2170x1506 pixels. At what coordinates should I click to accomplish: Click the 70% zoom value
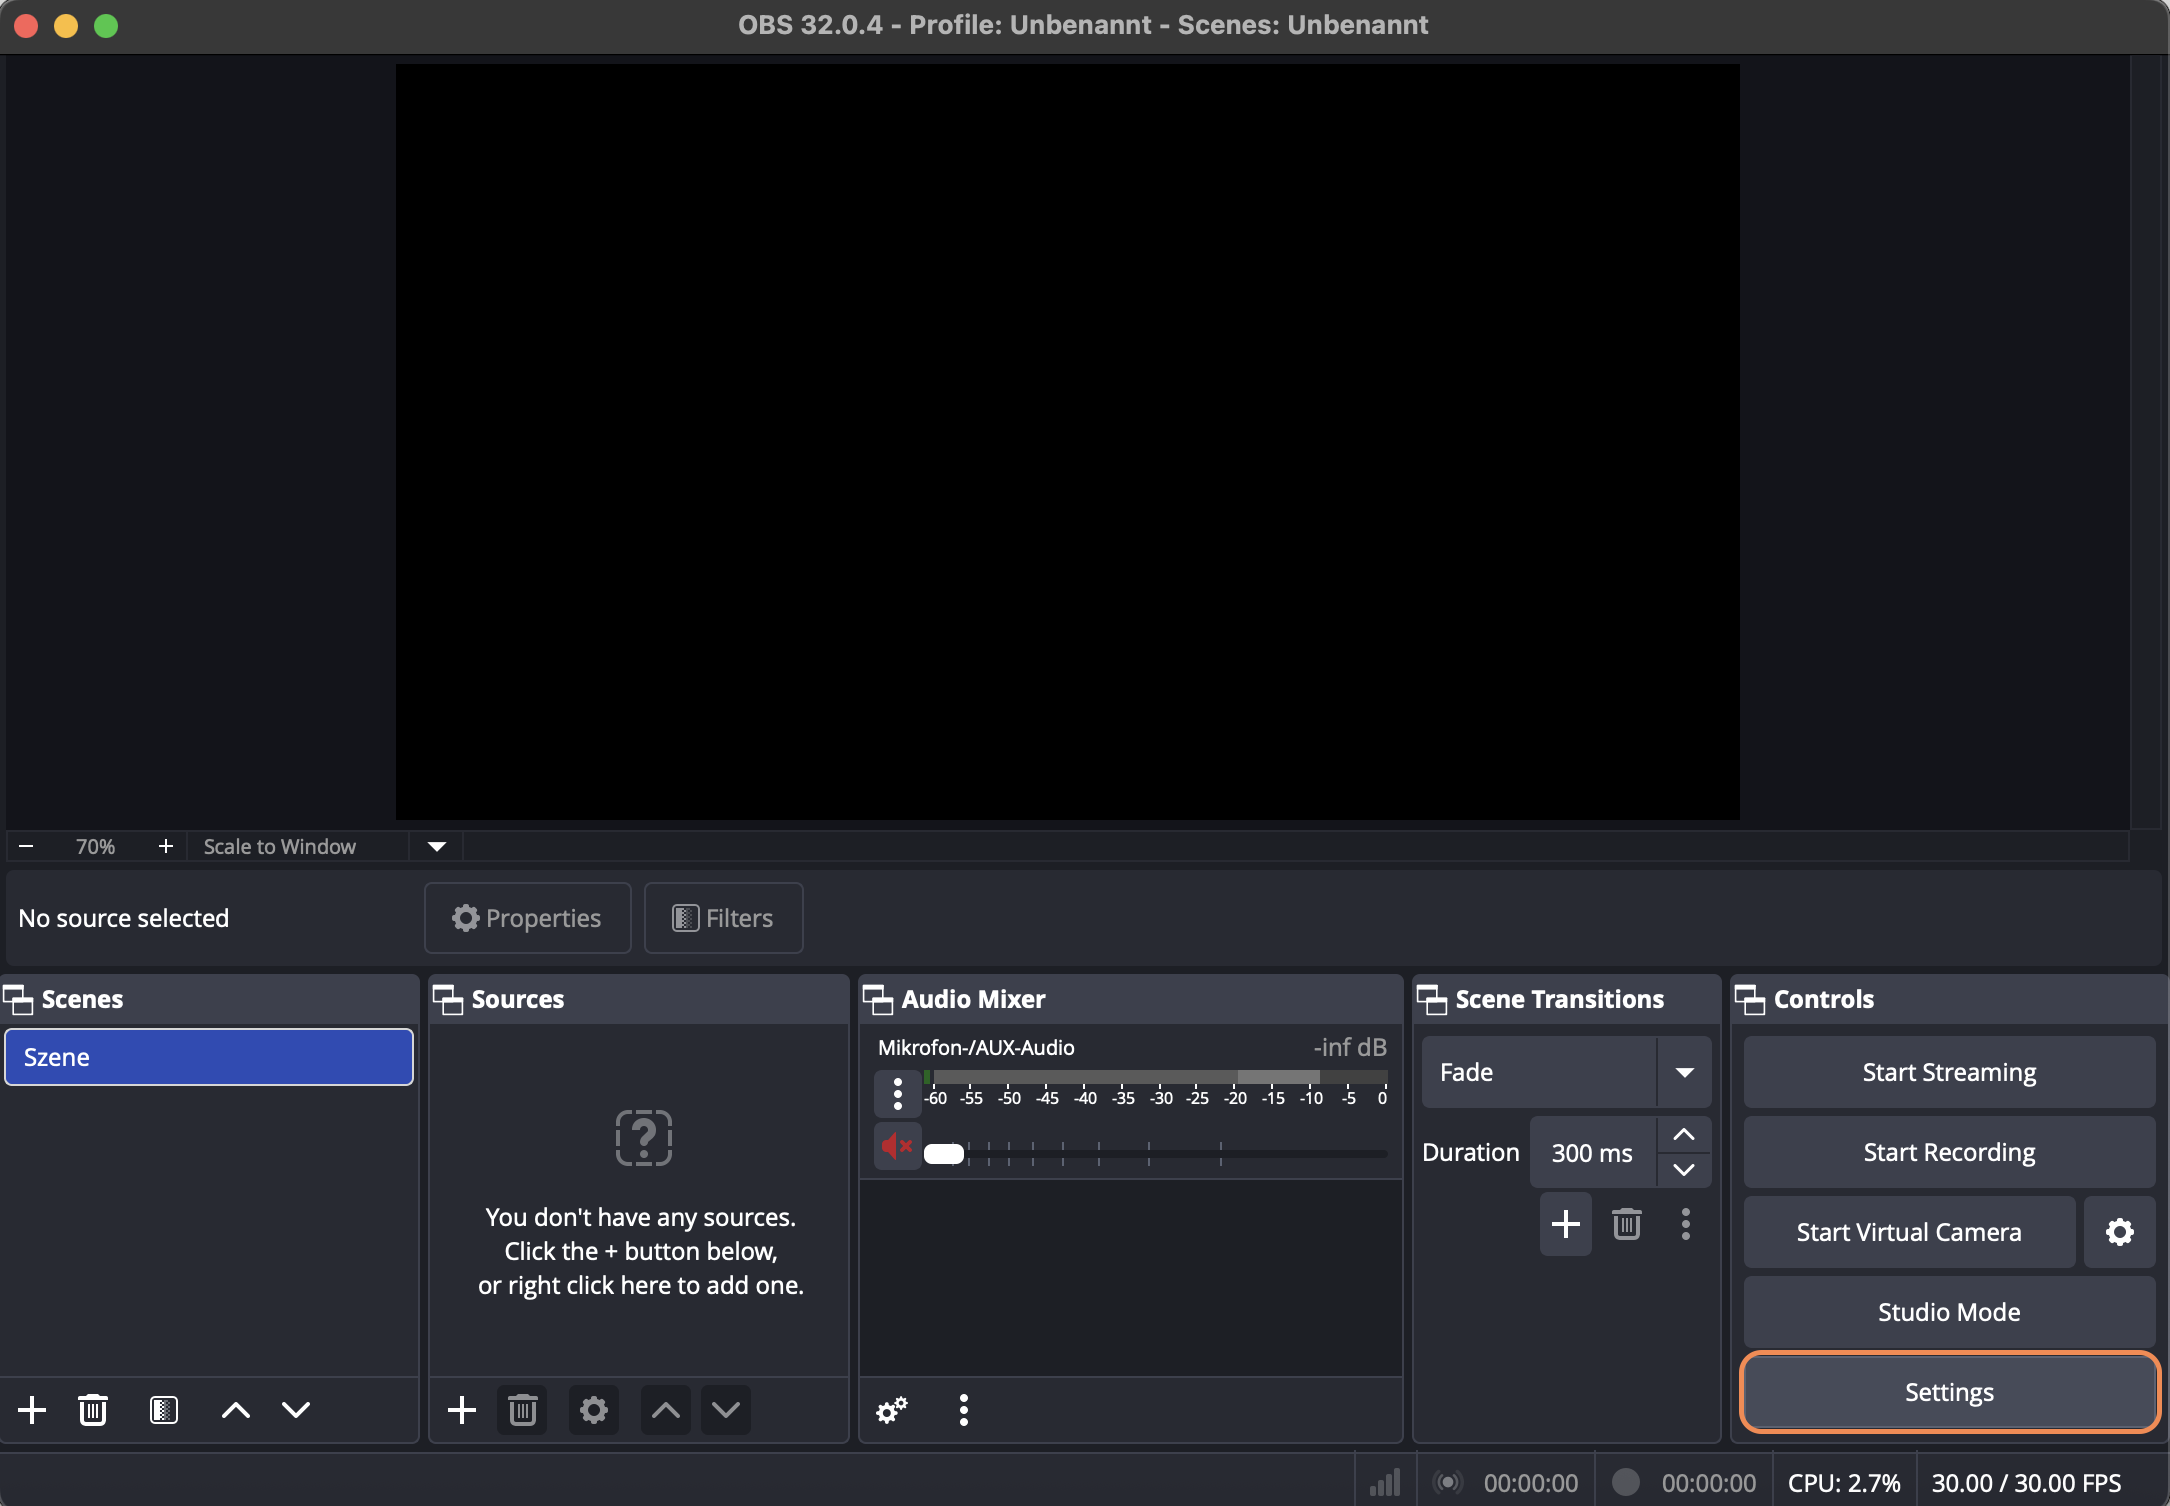tap(95, 846)
